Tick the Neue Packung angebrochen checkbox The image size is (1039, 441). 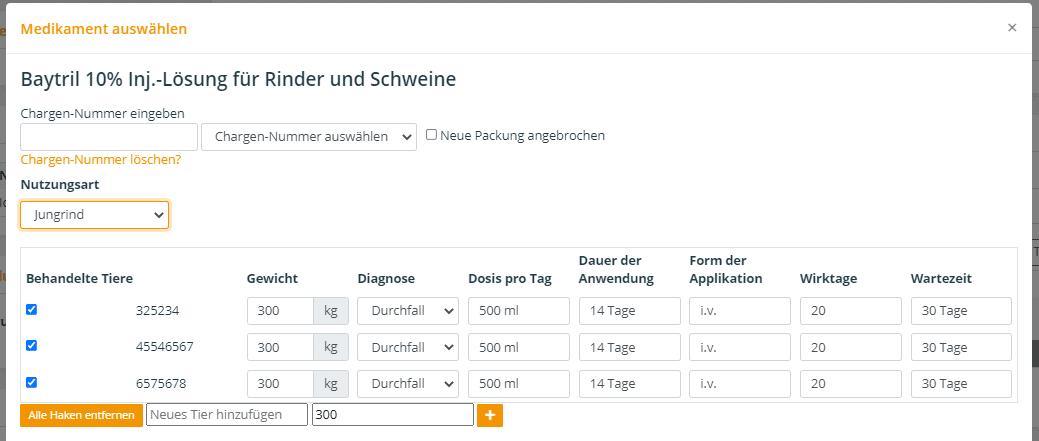click(431, 135)
